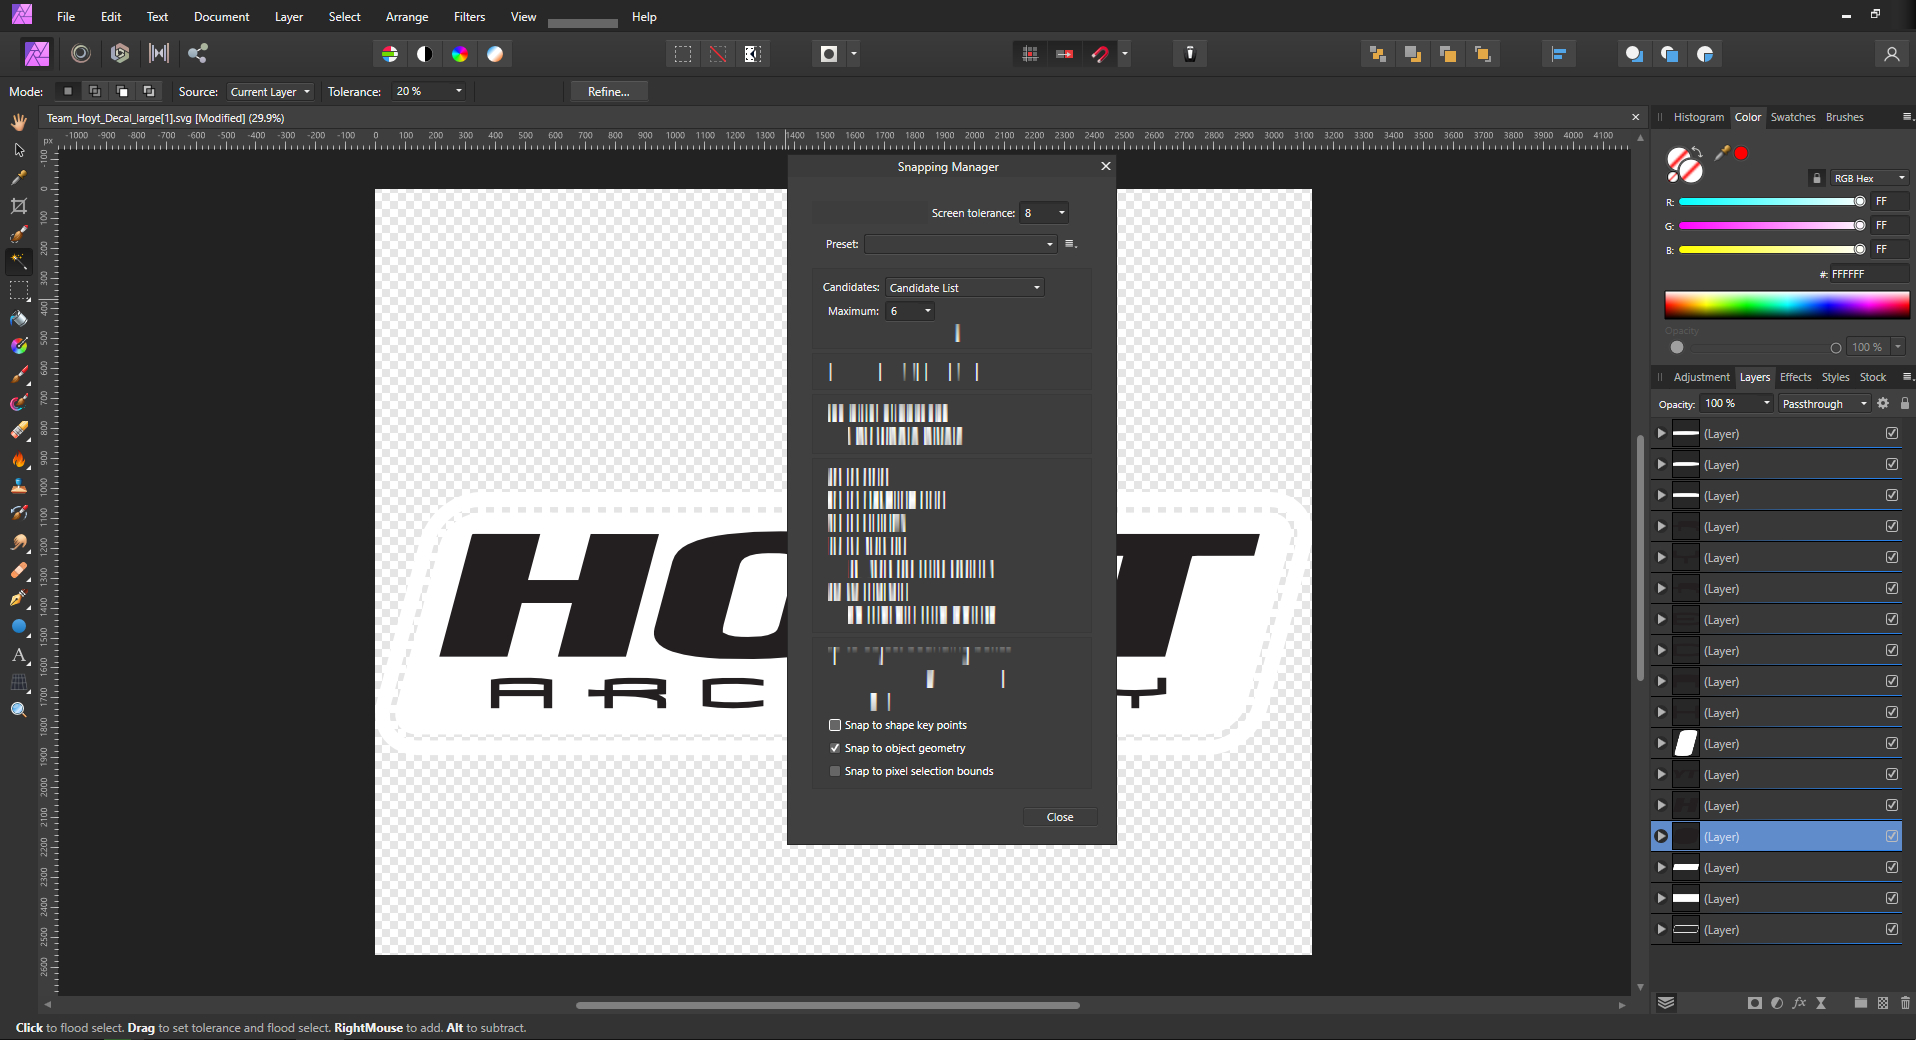Open the Screen tolerance dropdown

pyautogui.click(x=1044, y=213)
